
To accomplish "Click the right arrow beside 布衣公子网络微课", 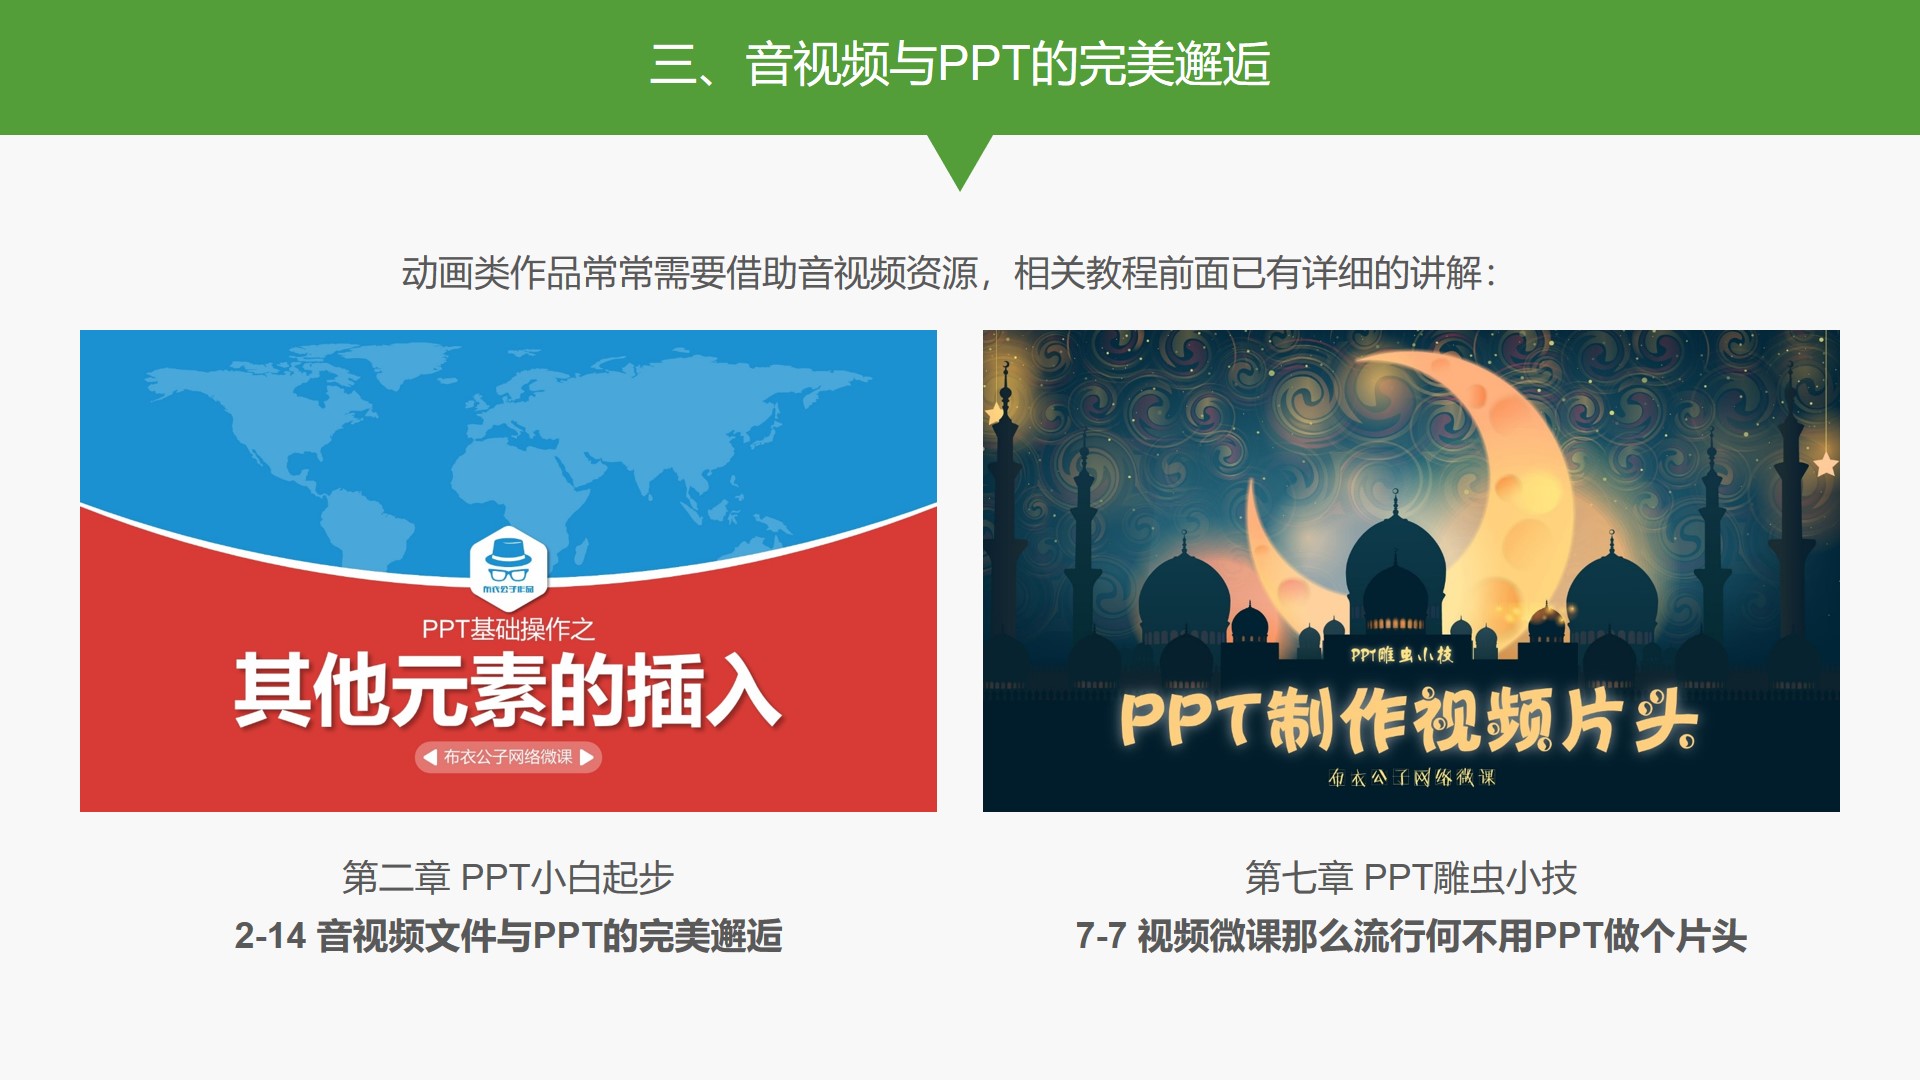I will [x=587, y=757].
